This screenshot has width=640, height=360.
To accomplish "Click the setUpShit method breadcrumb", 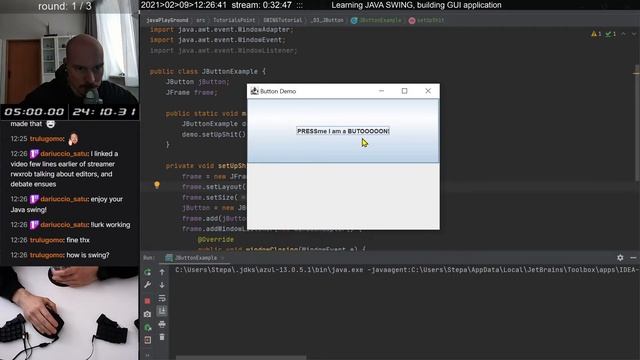I will click(x=427, y=20).
